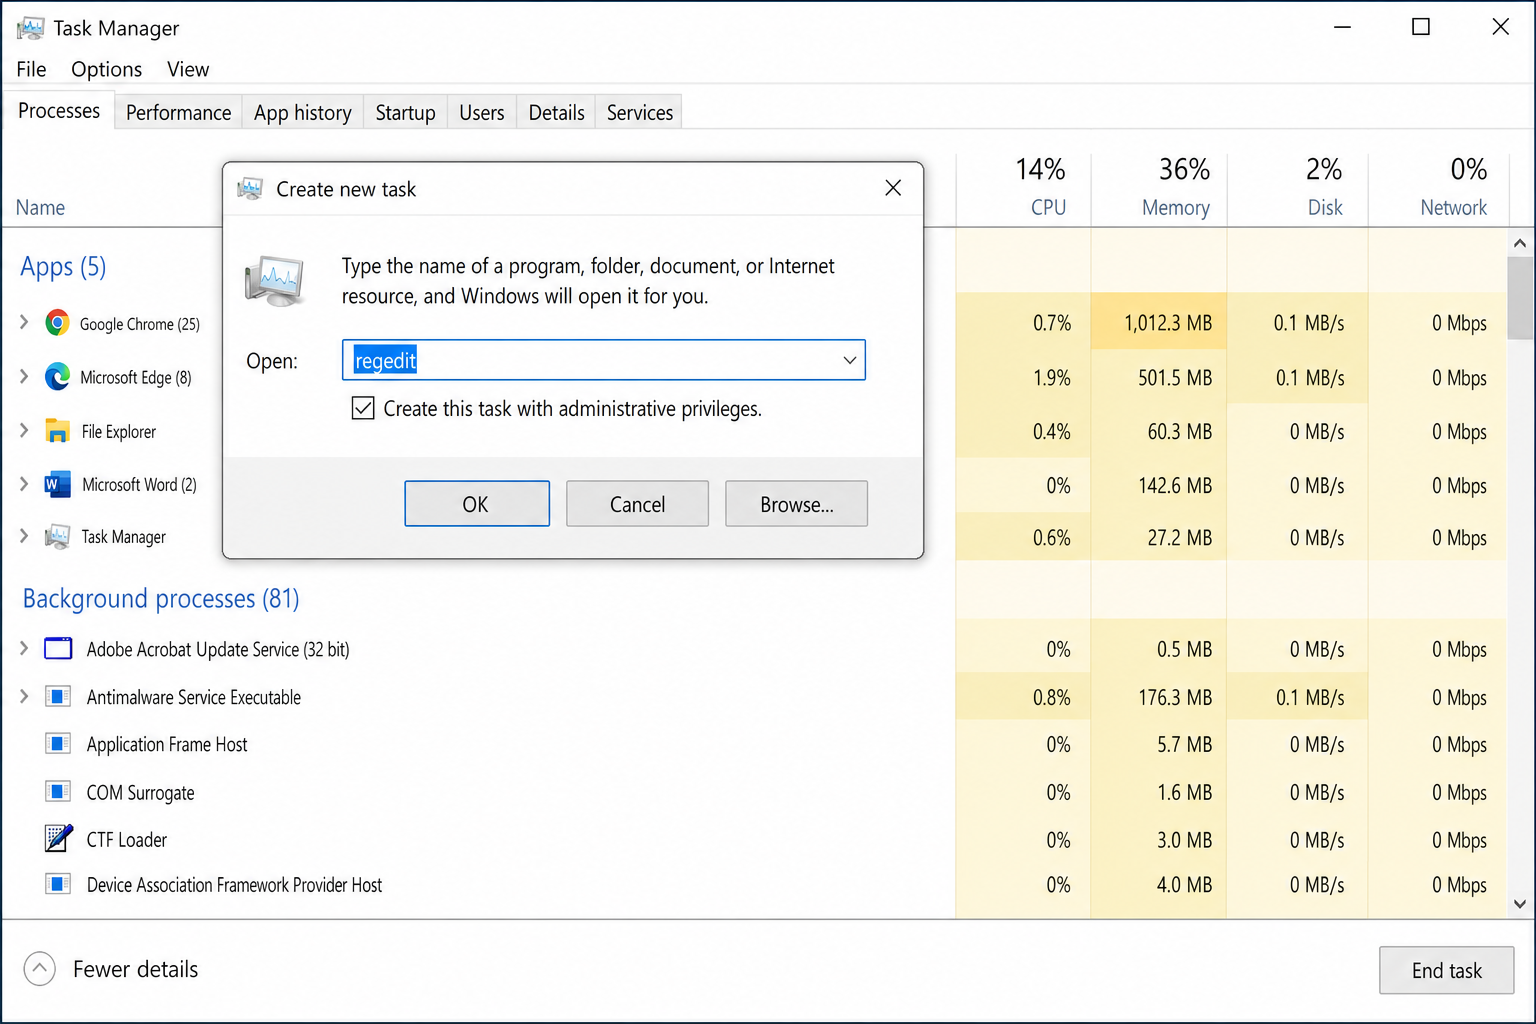
Task: Switch to the App history tab
Action: click(302, 112)
